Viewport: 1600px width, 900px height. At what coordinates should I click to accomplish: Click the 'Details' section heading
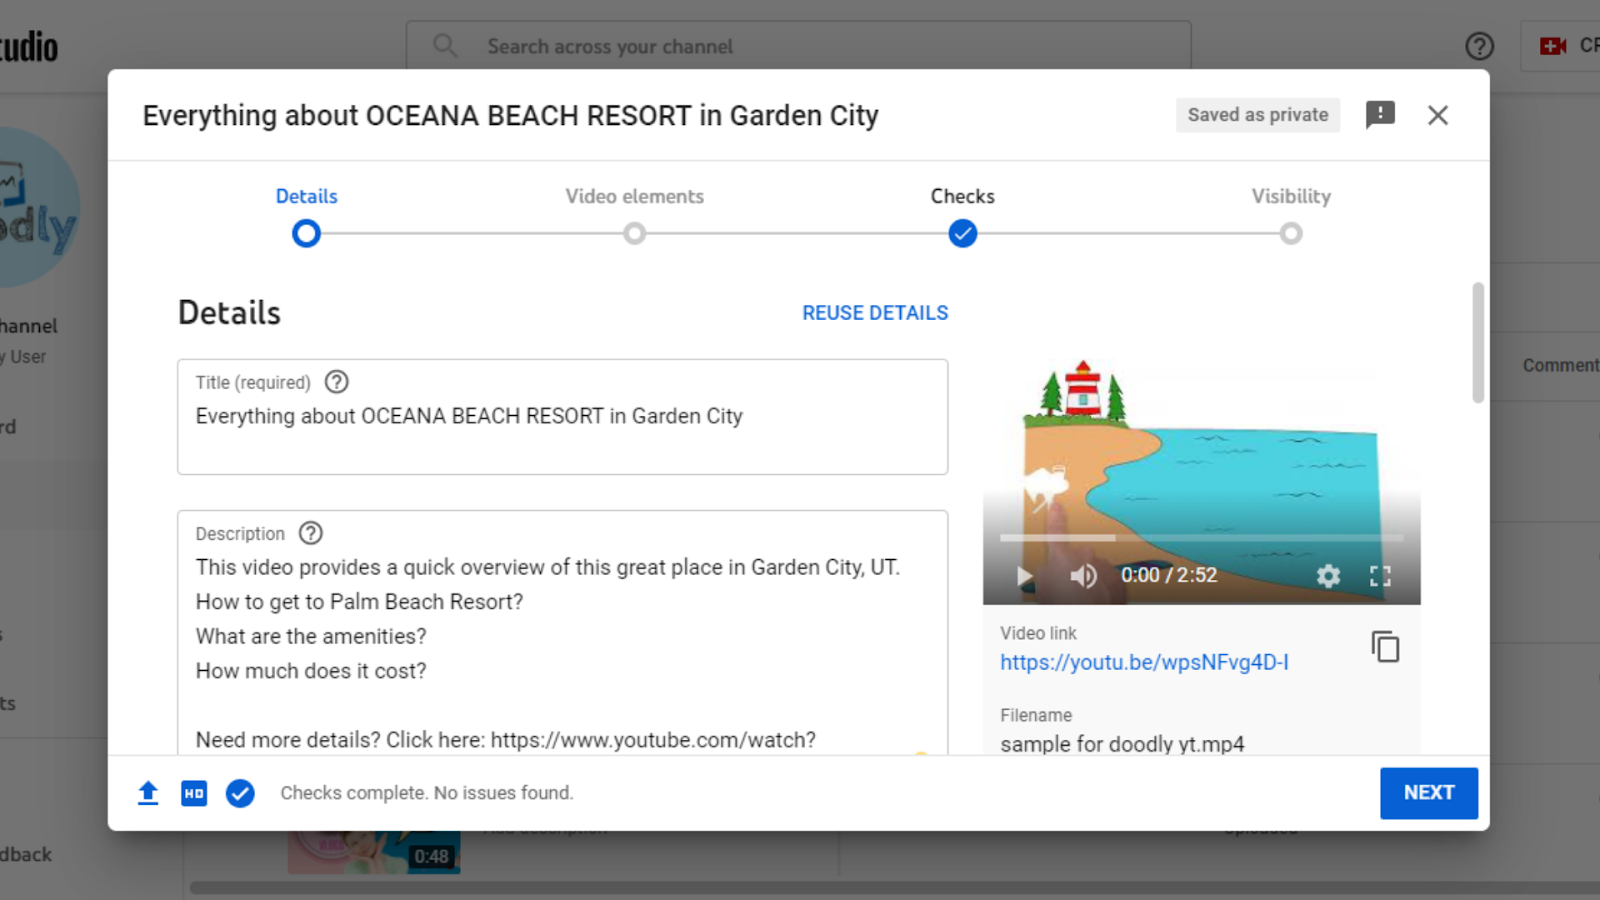pyautogui.click(x=229, y=313)
